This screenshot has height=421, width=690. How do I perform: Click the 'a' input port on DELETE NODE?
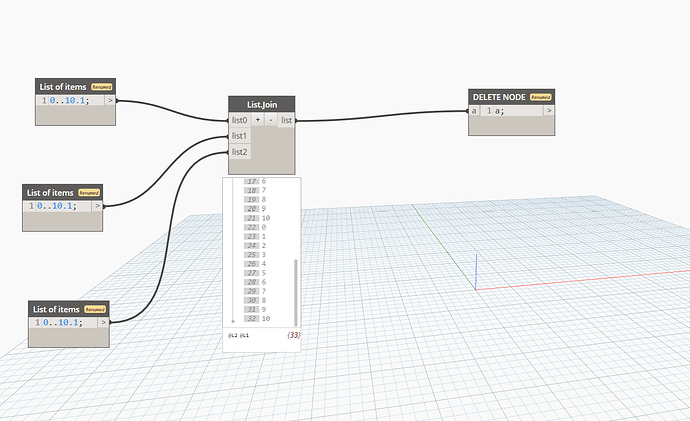[474, 111]
